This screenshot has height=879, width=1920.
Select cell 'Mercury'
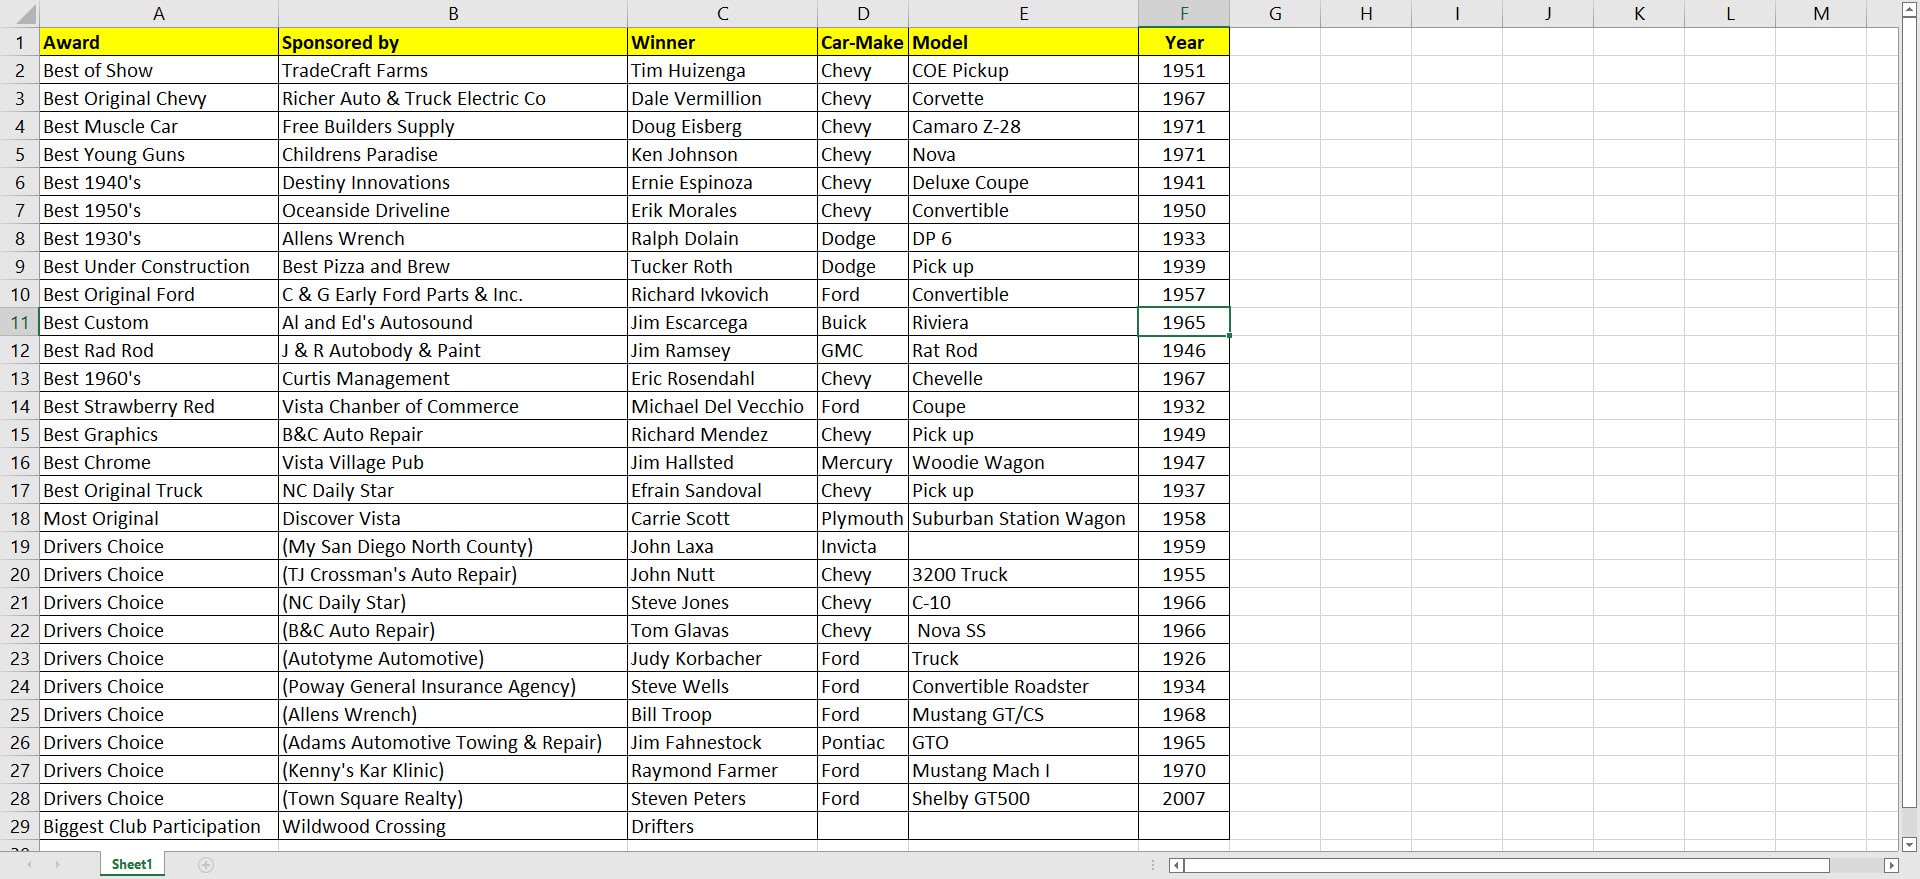[863, 462]
